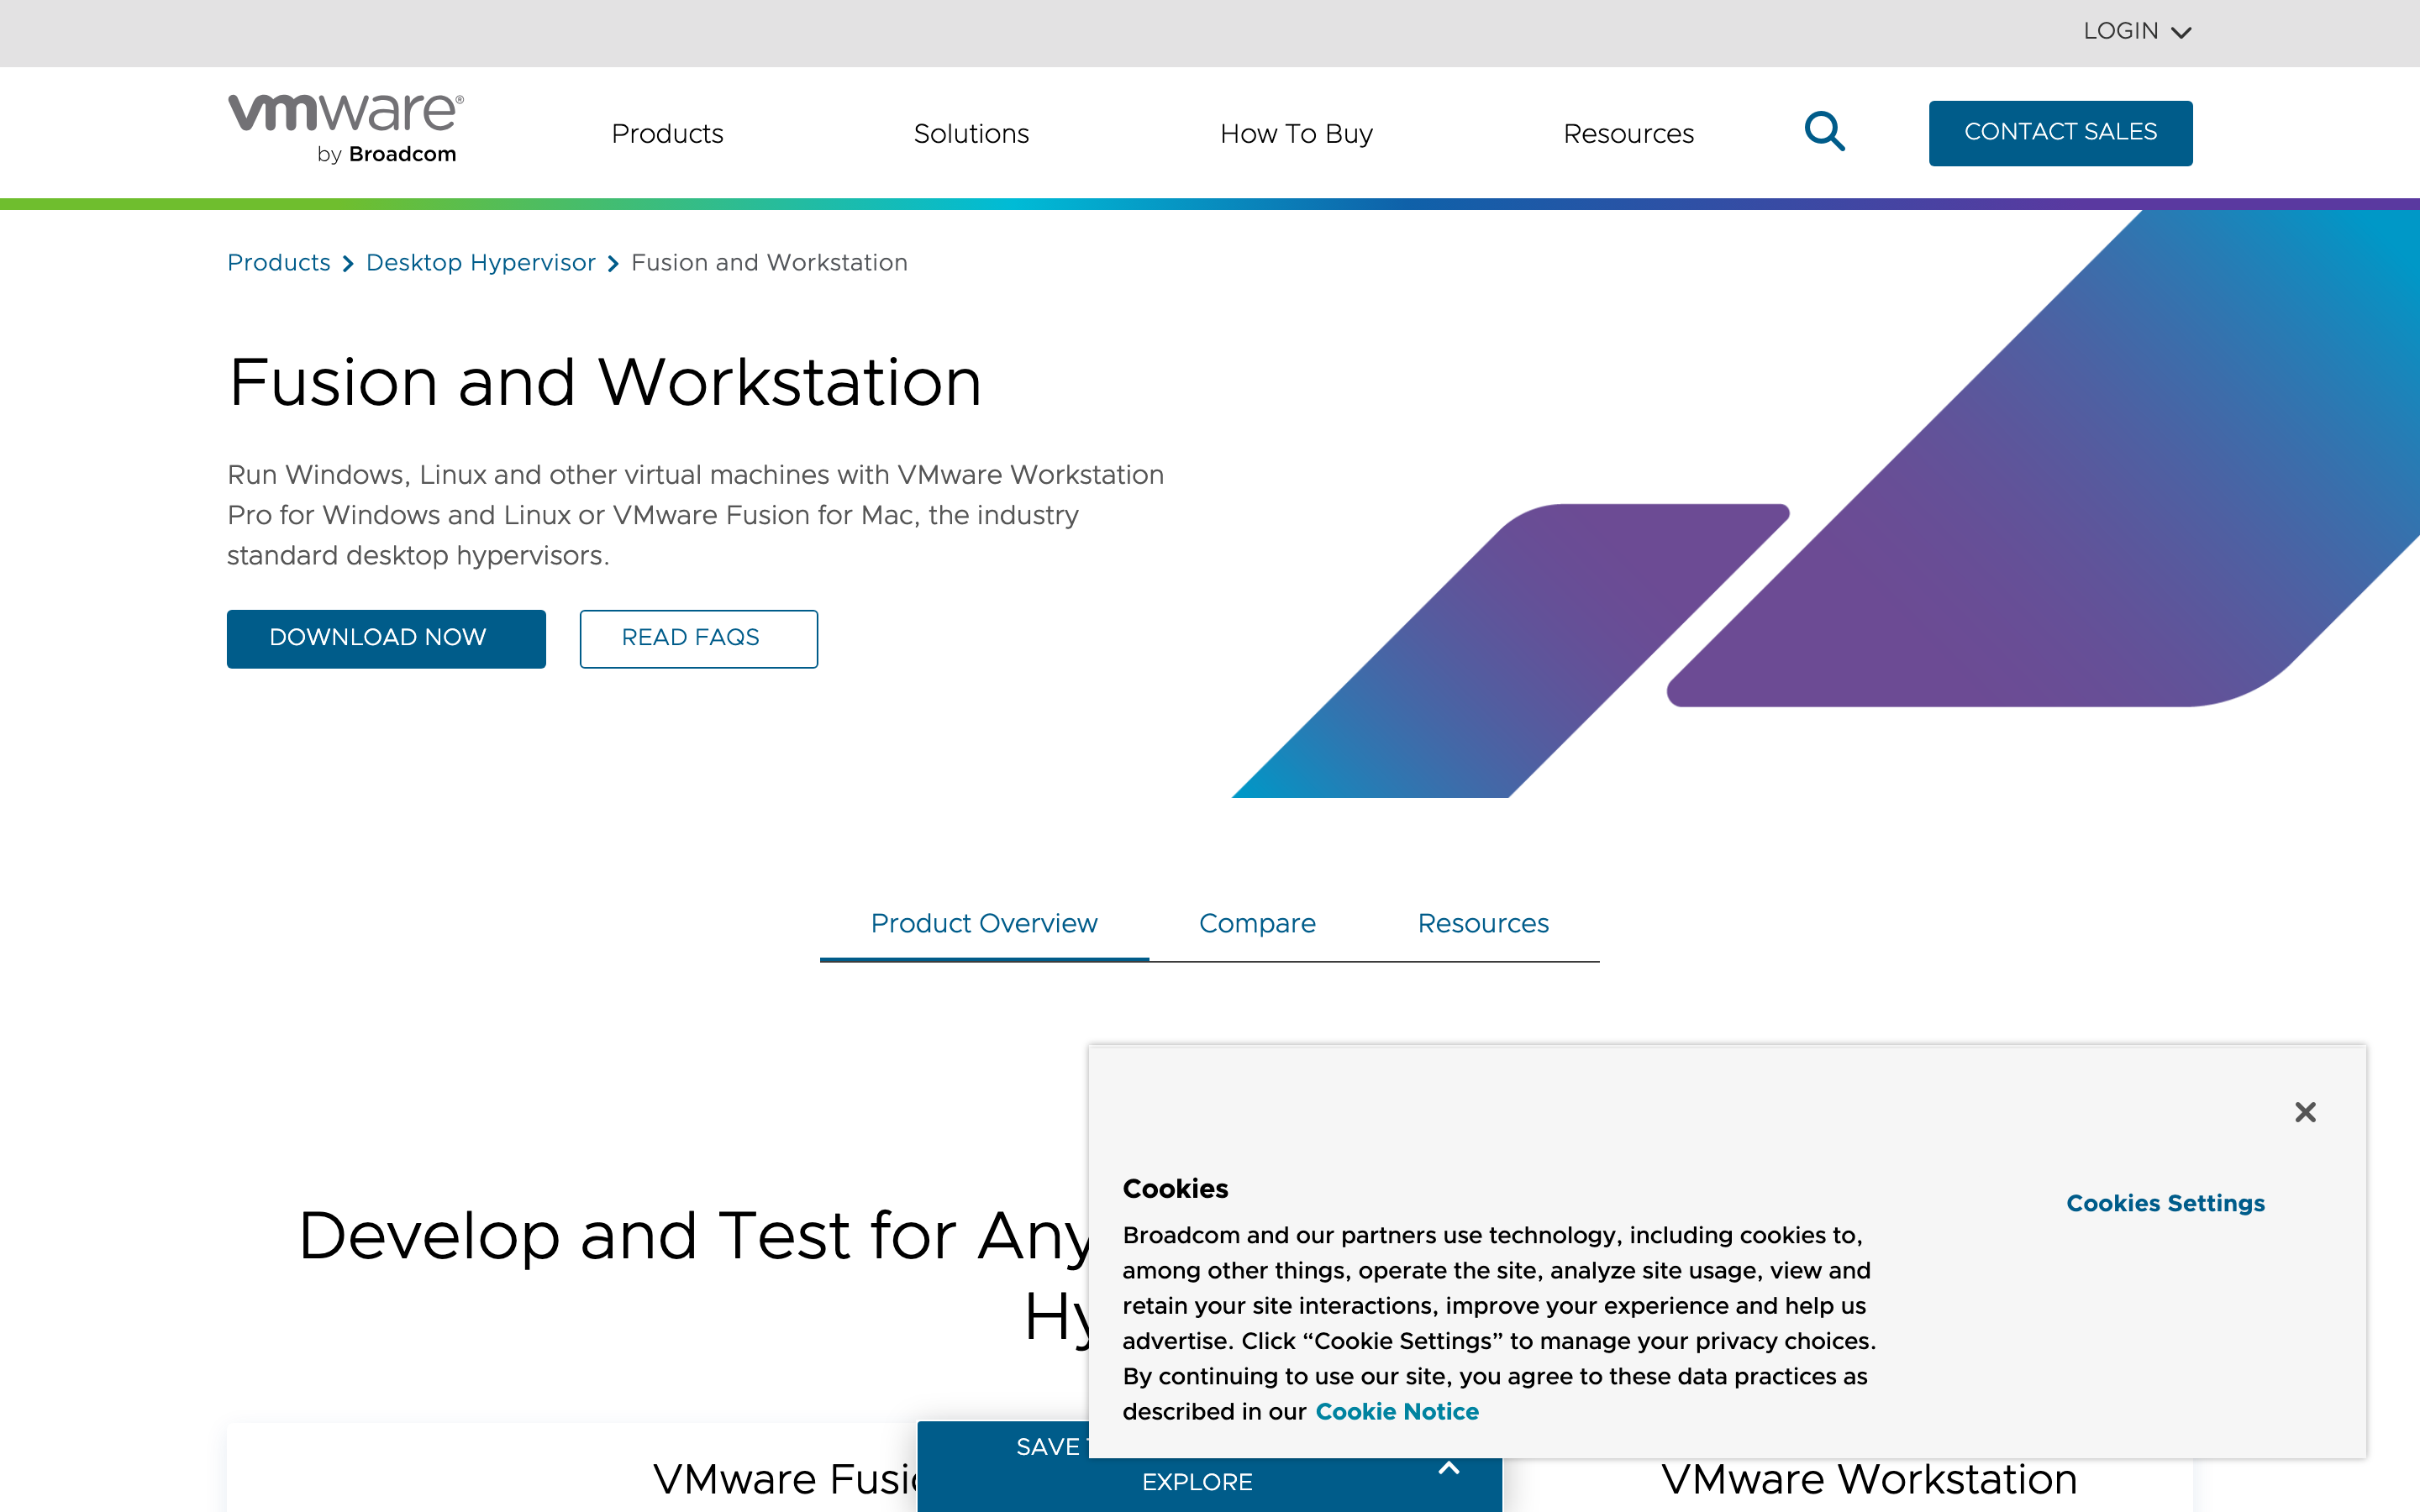Click READ FAQS button
2420x1512 pixels.
[698, 639]
